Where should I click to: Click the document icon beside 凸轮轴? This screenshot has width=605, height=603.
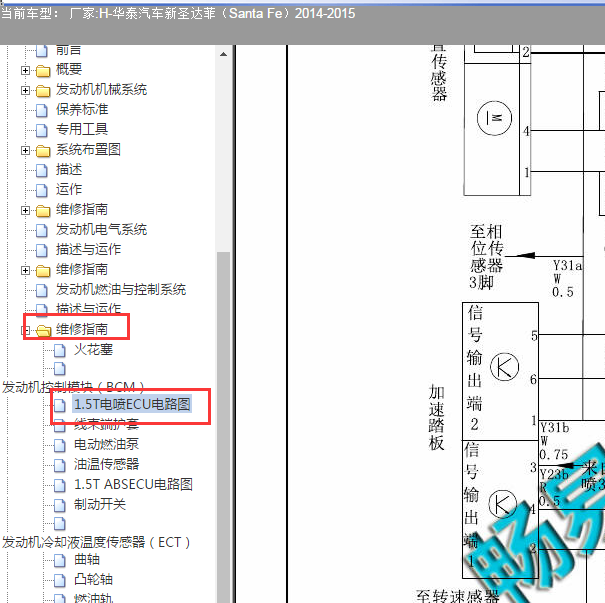(x=59, y=580)
